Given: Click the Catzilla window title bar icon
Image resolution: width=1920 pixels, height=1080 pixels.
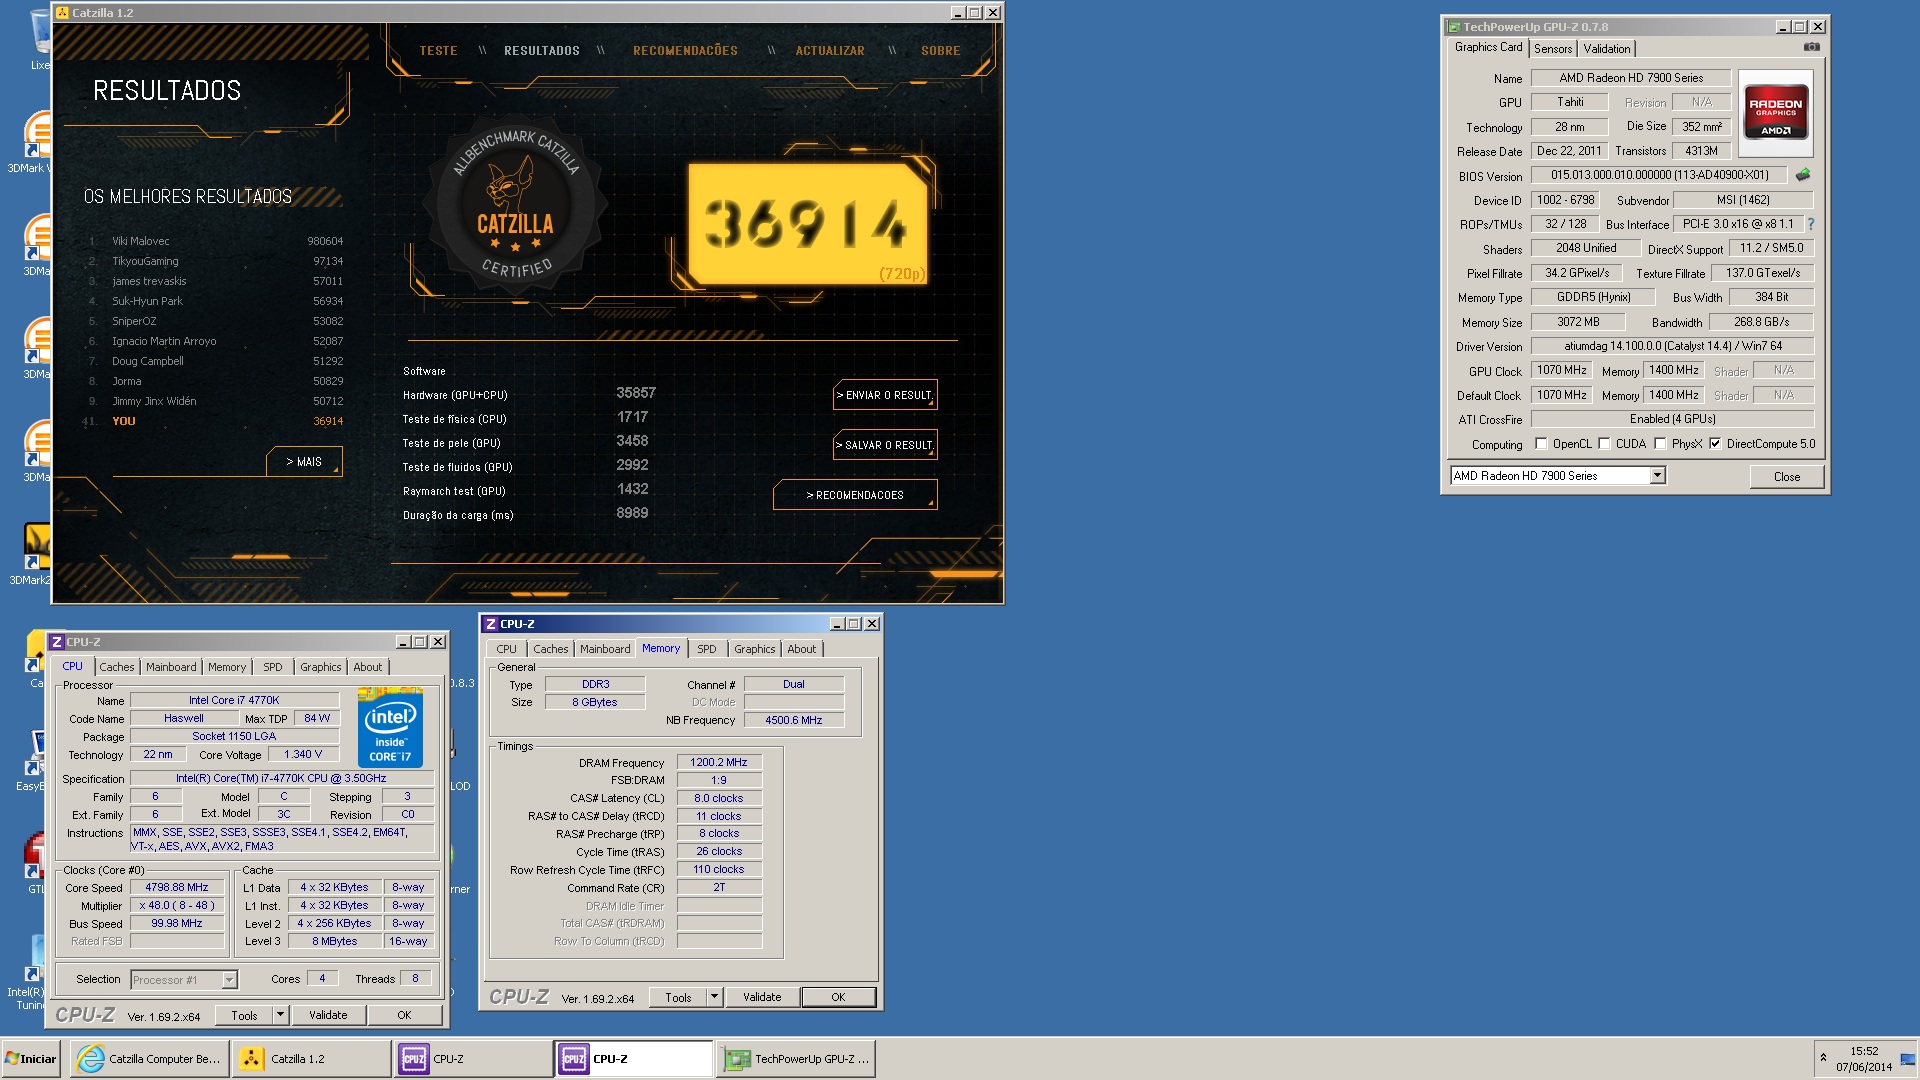Looking at the screenshot, I should click(62, 13).
